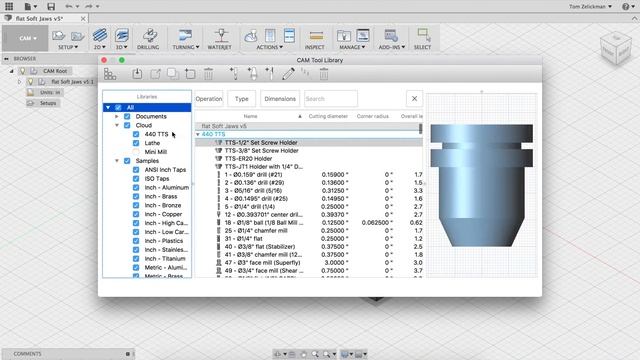Collapse the 440 TTS group in the tool list

[x=198, y=134]
